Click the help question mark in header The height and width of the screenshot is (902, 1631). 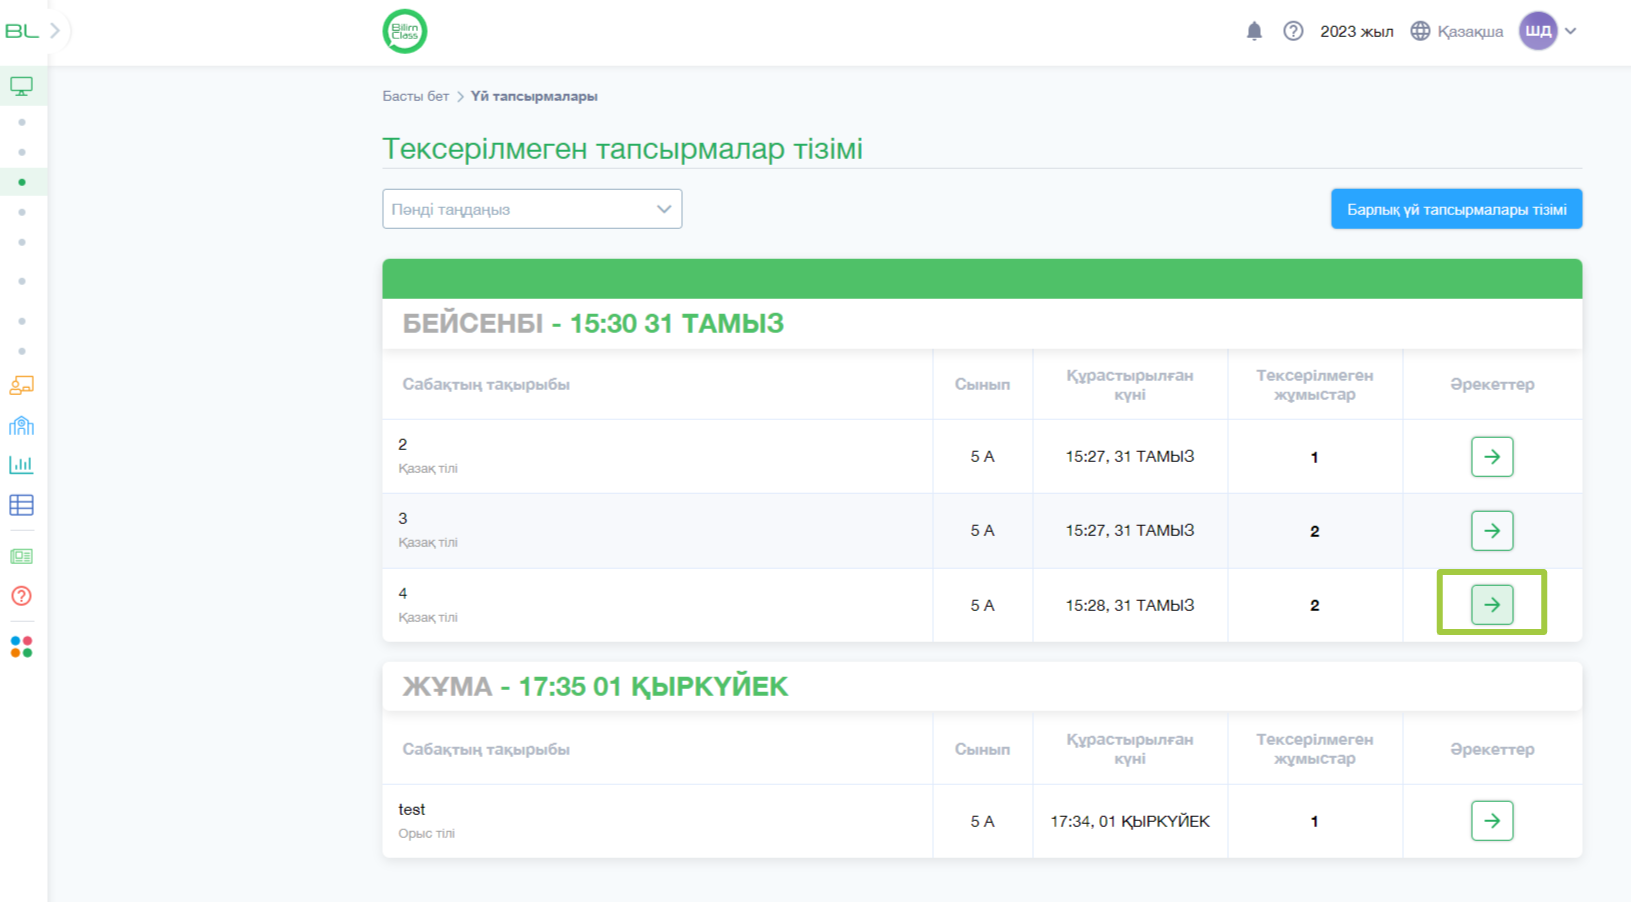(x=1293, y=31)
